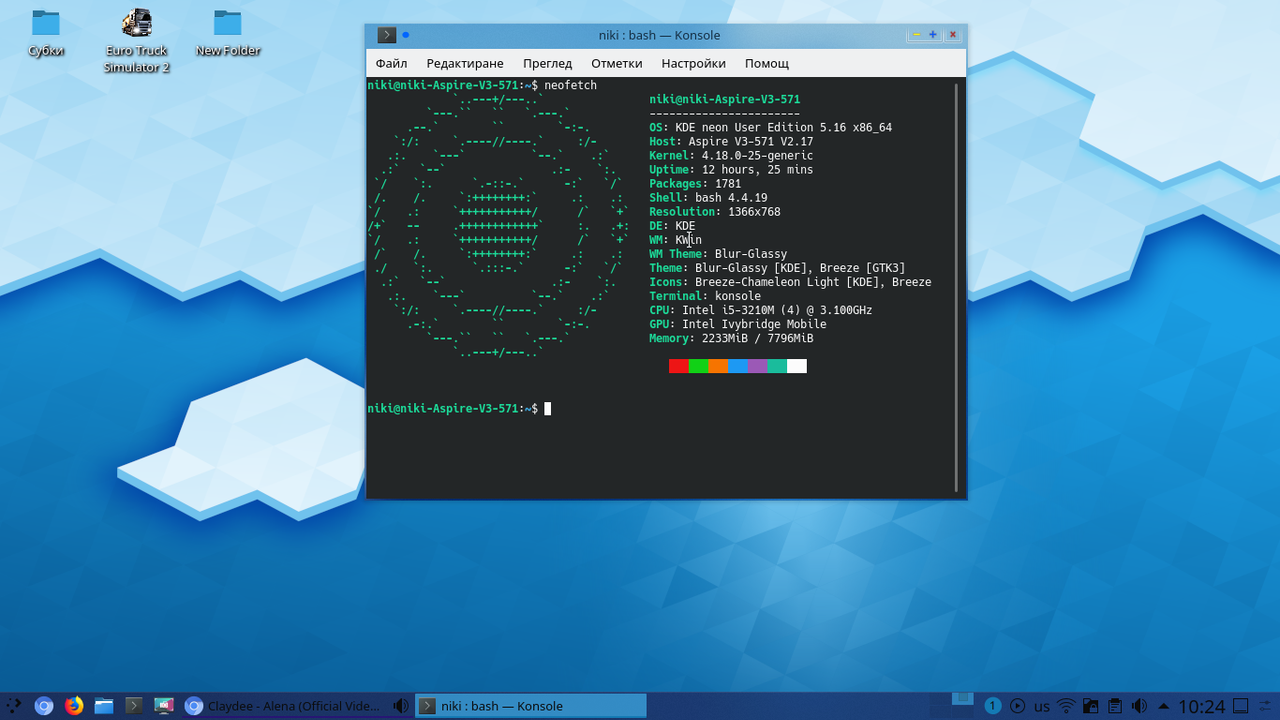Screen dimensions: 1280x720
Task: Click the show desktop icon by the clock
Action: (1241, 706)
